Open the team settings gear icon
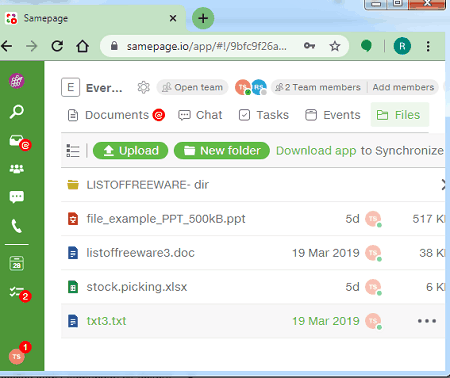This screenshot has width=450, height=378. (x=144, y=88)
